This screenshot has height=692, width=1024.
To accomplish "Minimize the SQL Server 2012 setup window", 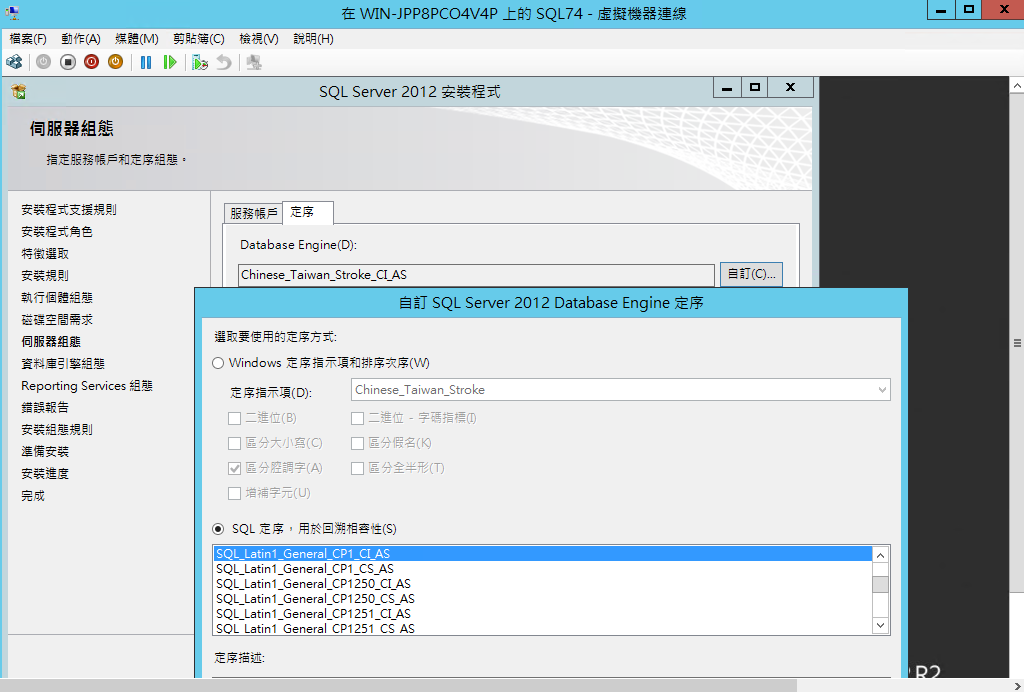I will pos(727,87).
